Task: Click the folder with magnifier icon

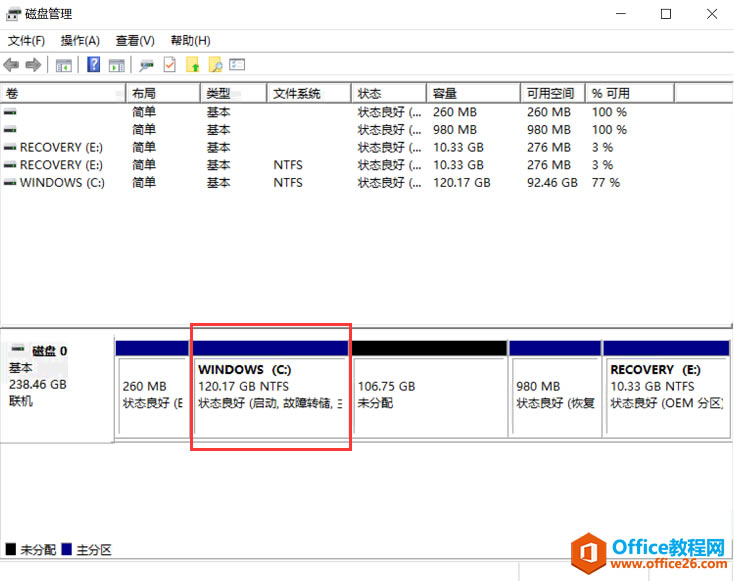Action: pos(215,65)
